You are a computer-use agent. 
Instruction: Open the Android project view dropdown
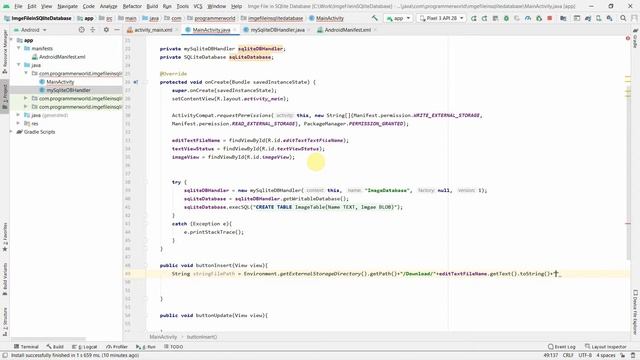coord(30,30)
